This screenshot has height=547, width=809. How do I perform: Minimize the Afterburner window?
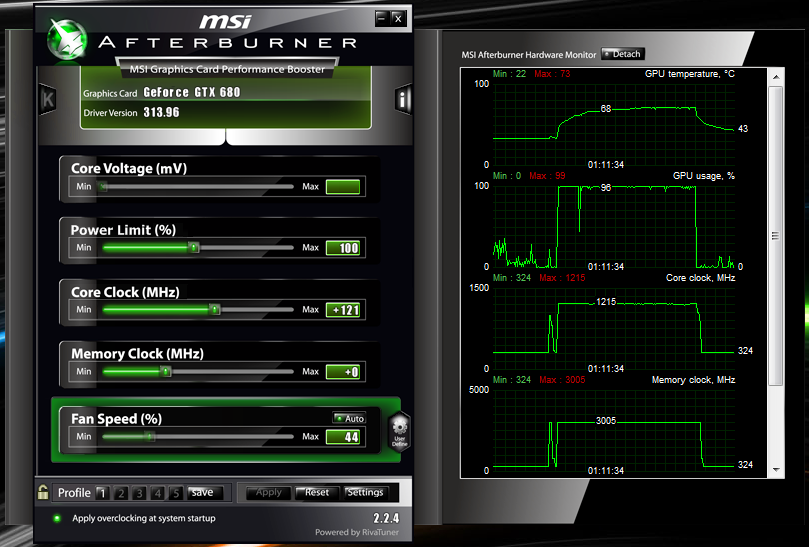381,19
